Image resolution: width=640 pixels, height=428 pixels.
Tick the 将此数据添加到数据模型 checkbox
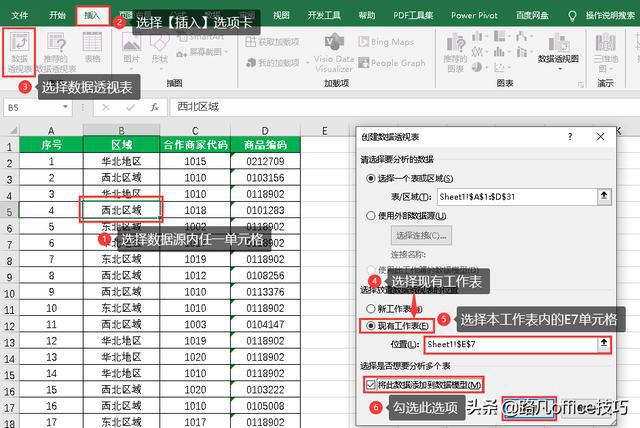coord(371,384)
